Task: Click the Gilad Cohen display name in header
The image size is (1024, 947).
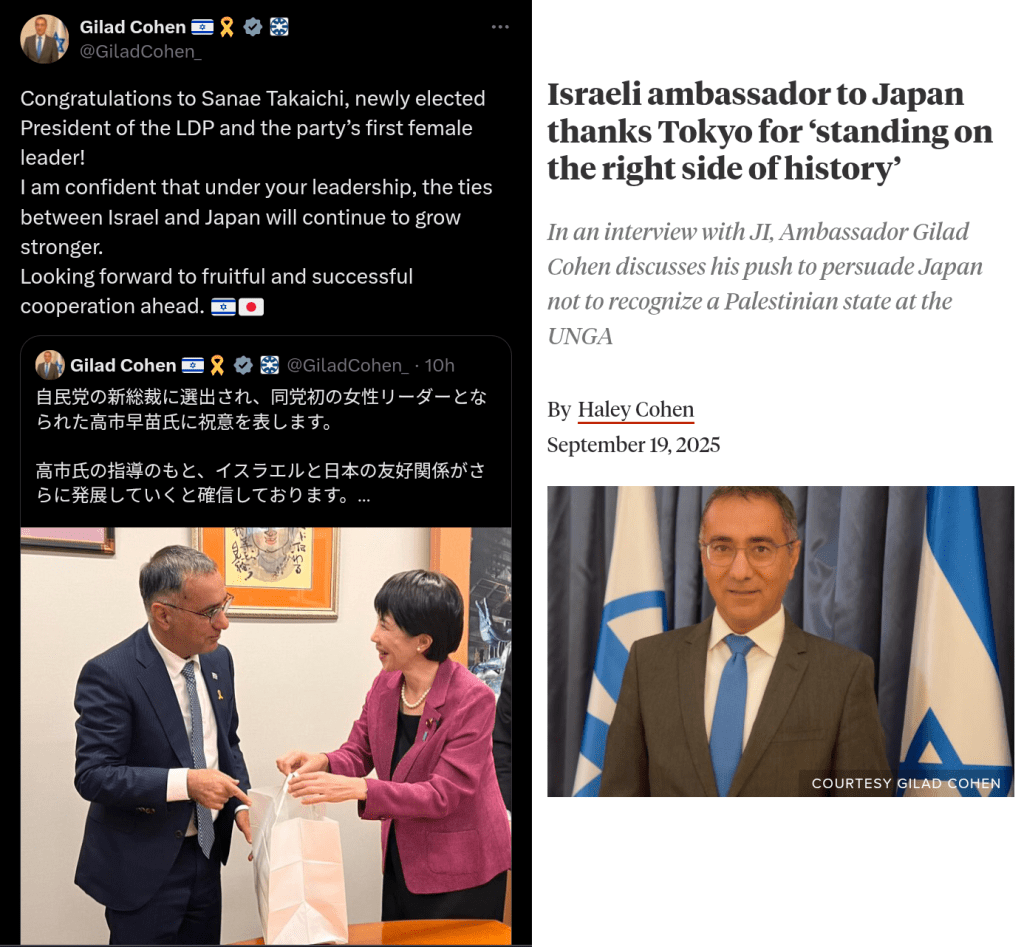Action: (x=133, y=27)
